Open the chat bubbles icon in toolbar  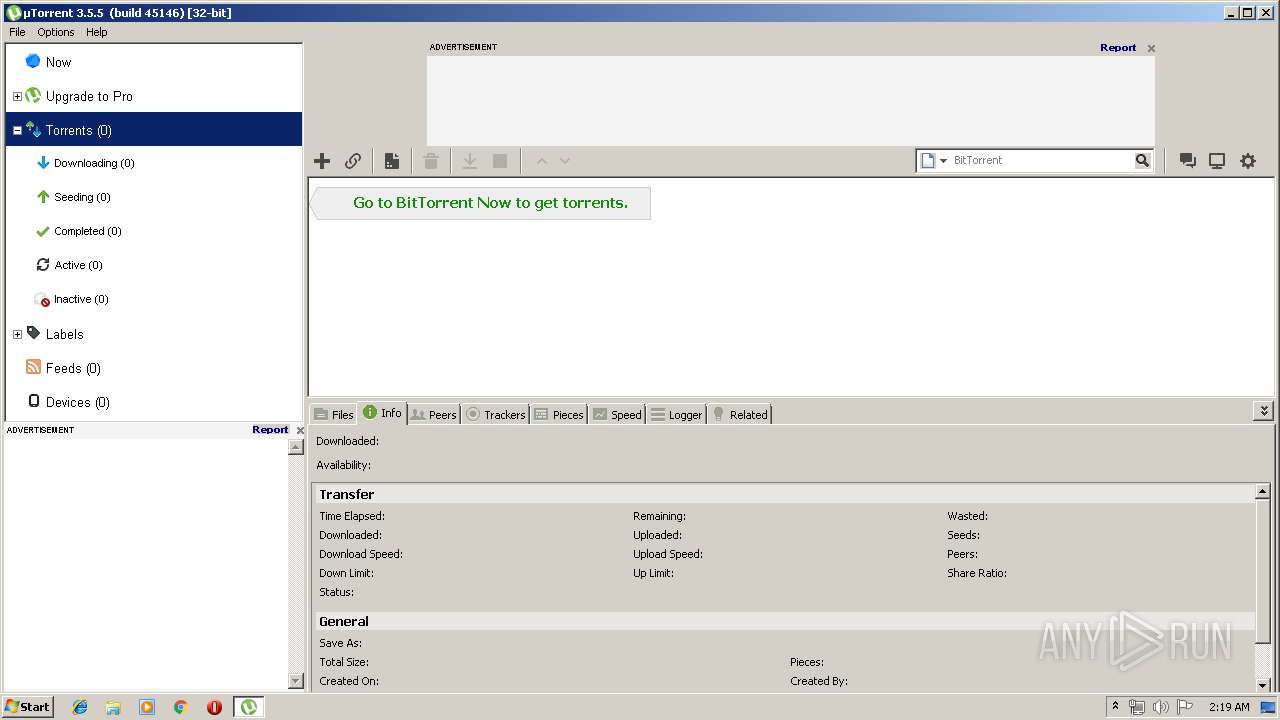coord(1188,161)
